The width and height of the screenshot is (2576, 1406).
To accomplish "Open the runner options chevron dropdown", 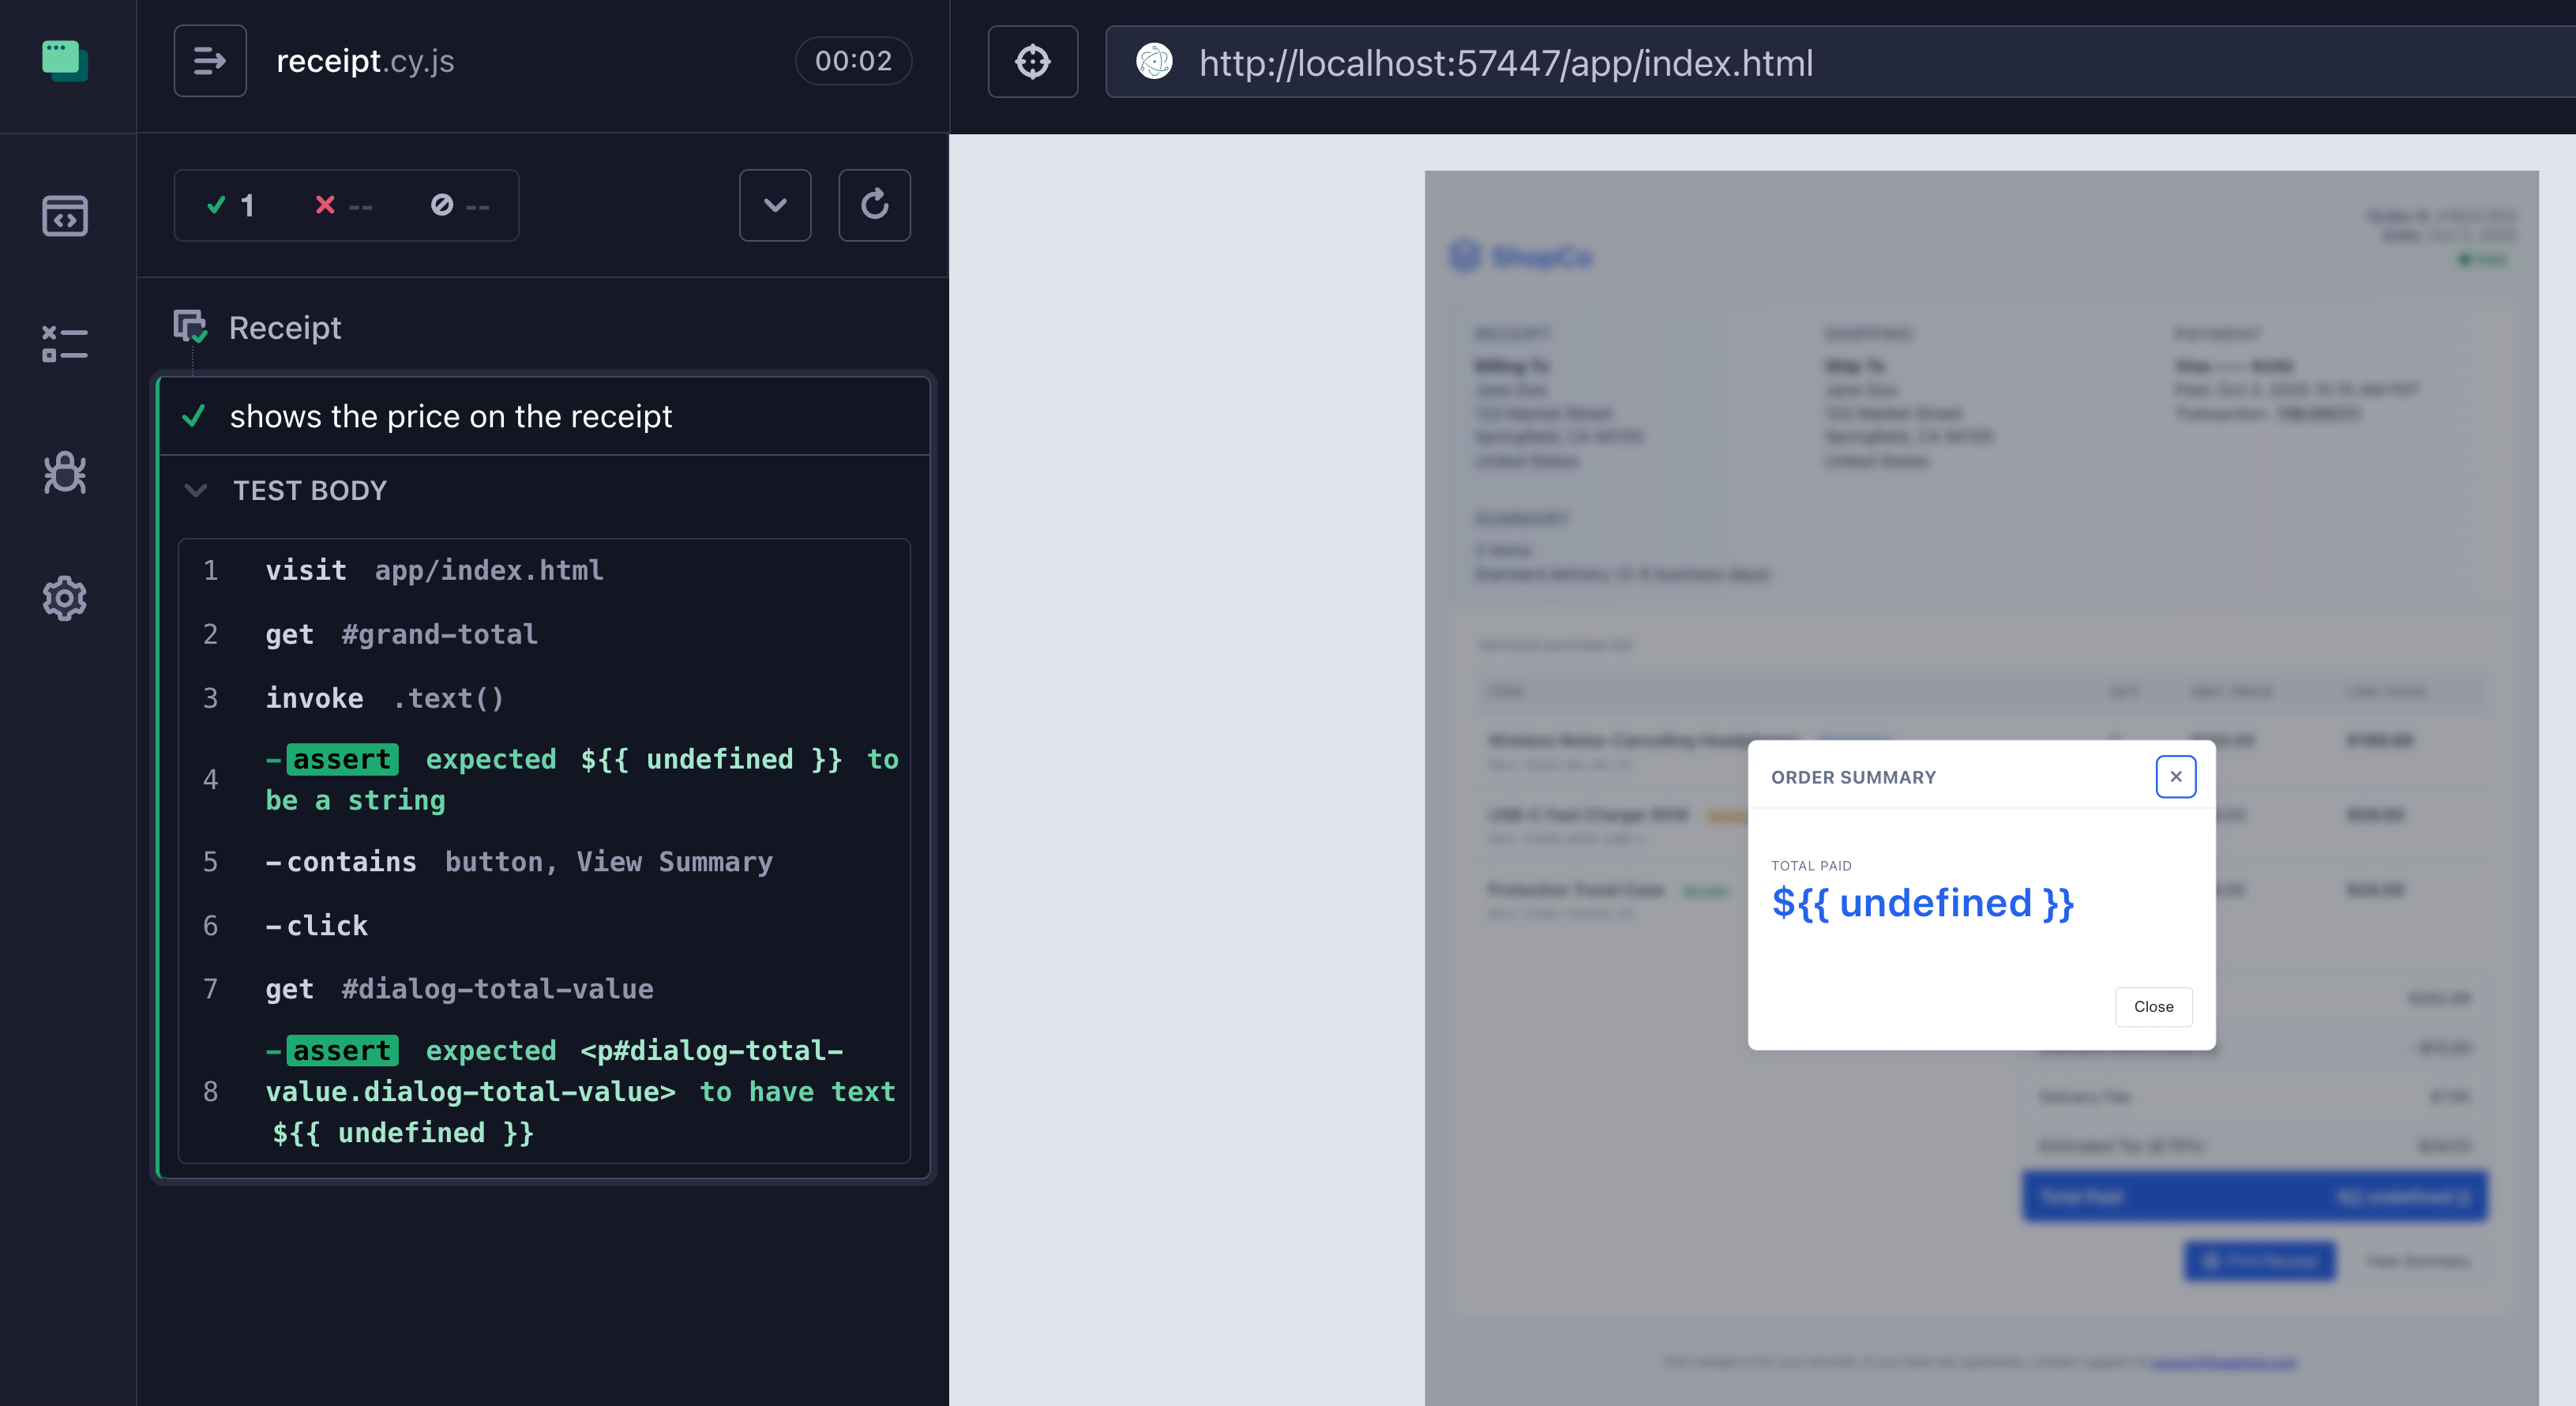I will [774, 205].
